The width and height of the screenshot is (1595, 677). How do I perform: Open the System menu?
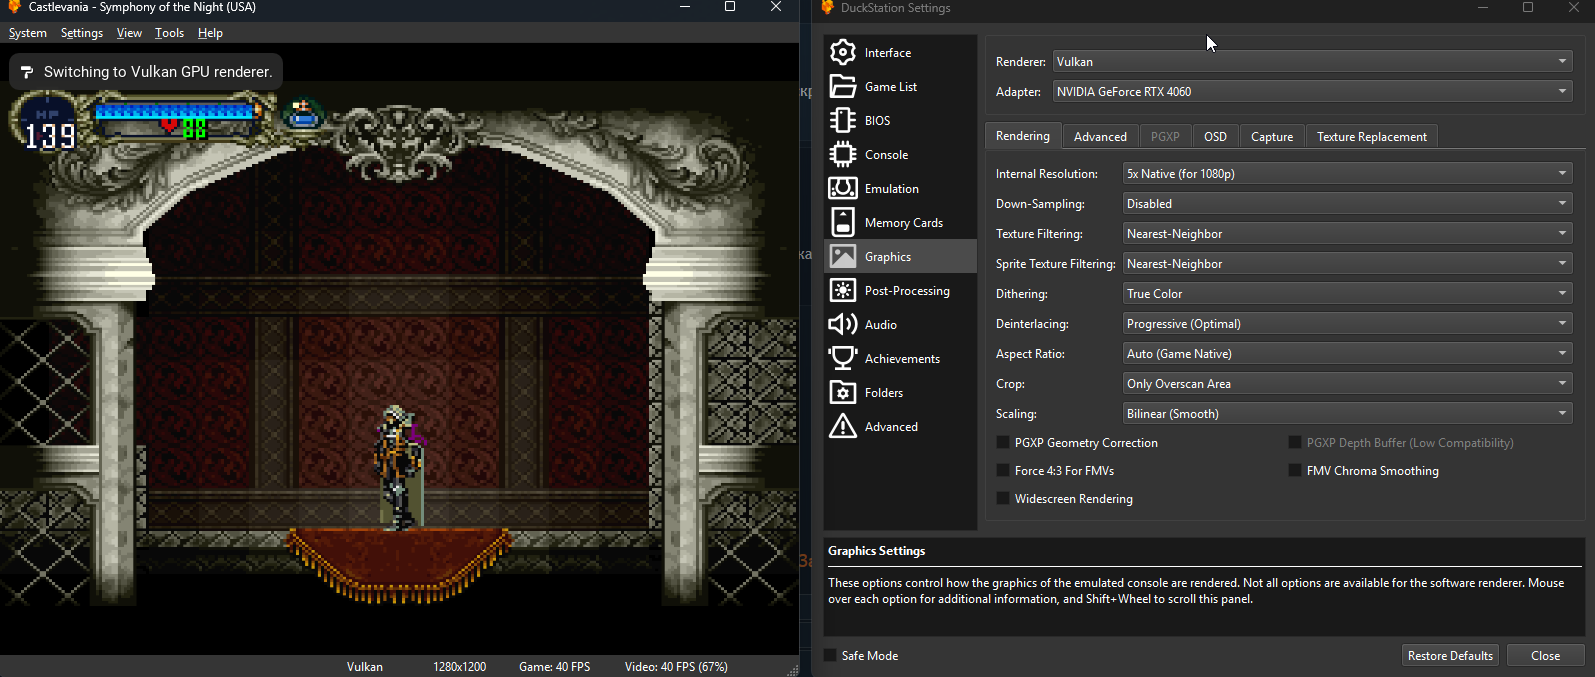28,33
